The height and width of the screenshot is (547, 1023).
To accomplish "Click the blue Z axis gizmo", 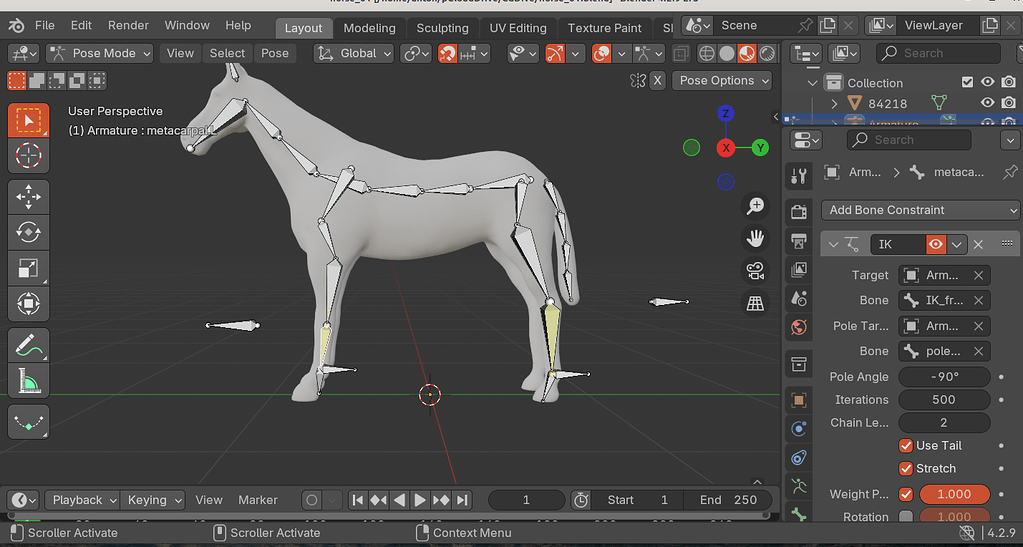I will point(725,114).
